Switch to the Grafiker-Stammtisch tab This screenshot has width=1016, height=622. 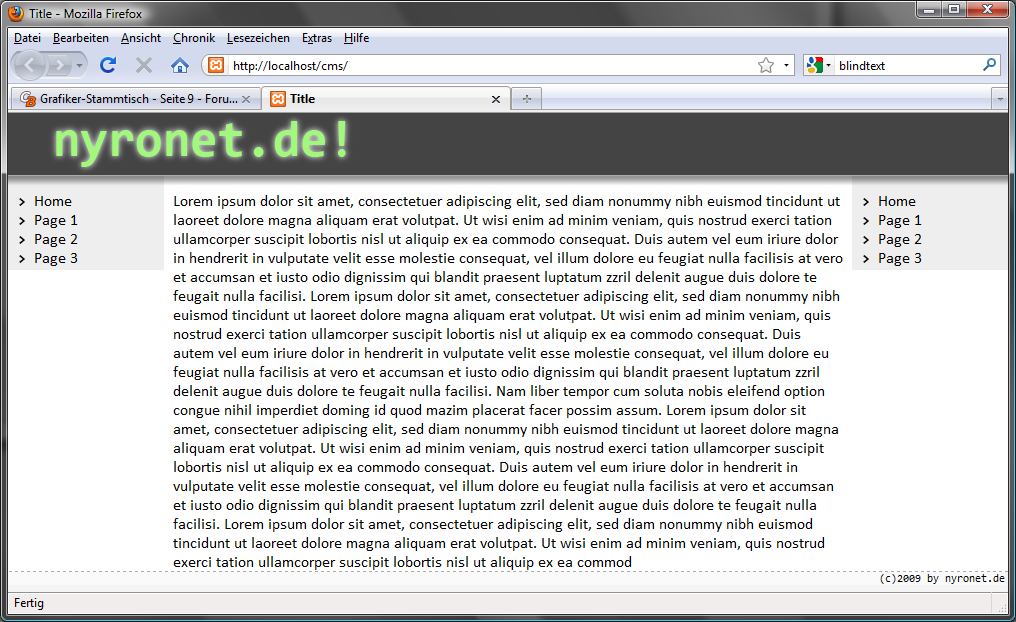[136, 99]
